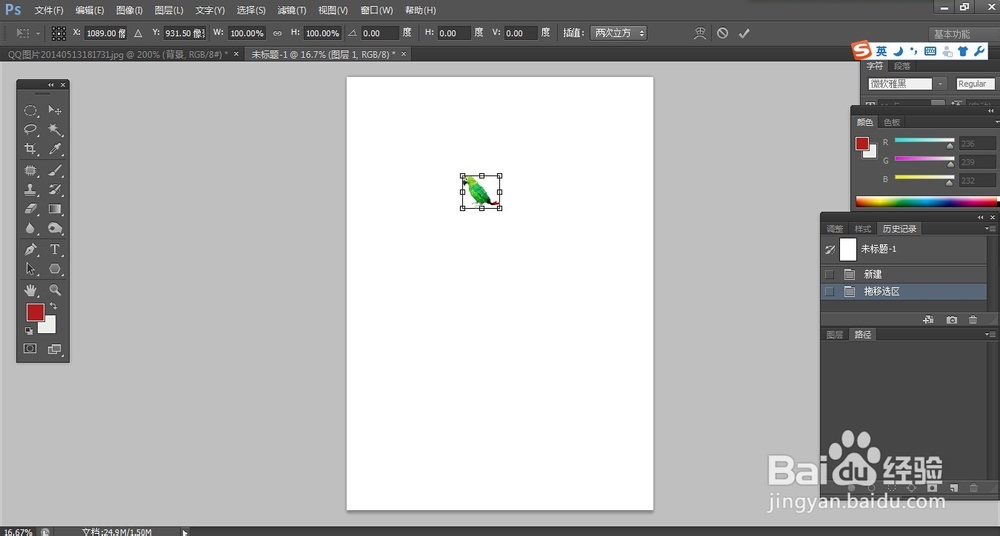The height and width of the screenshot is (536, 1000).
Task: Toggle screen mode button in toolbox
Action: [x=55, y=348]
